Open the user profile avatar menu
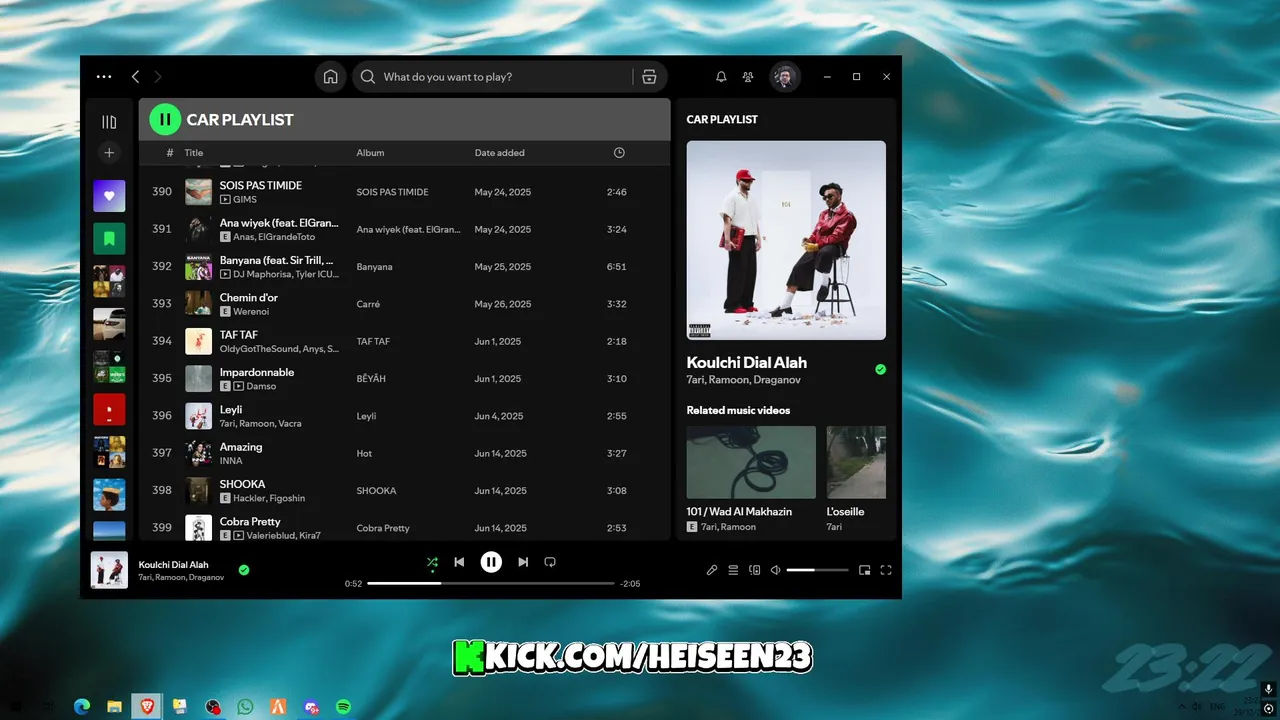 785,77
